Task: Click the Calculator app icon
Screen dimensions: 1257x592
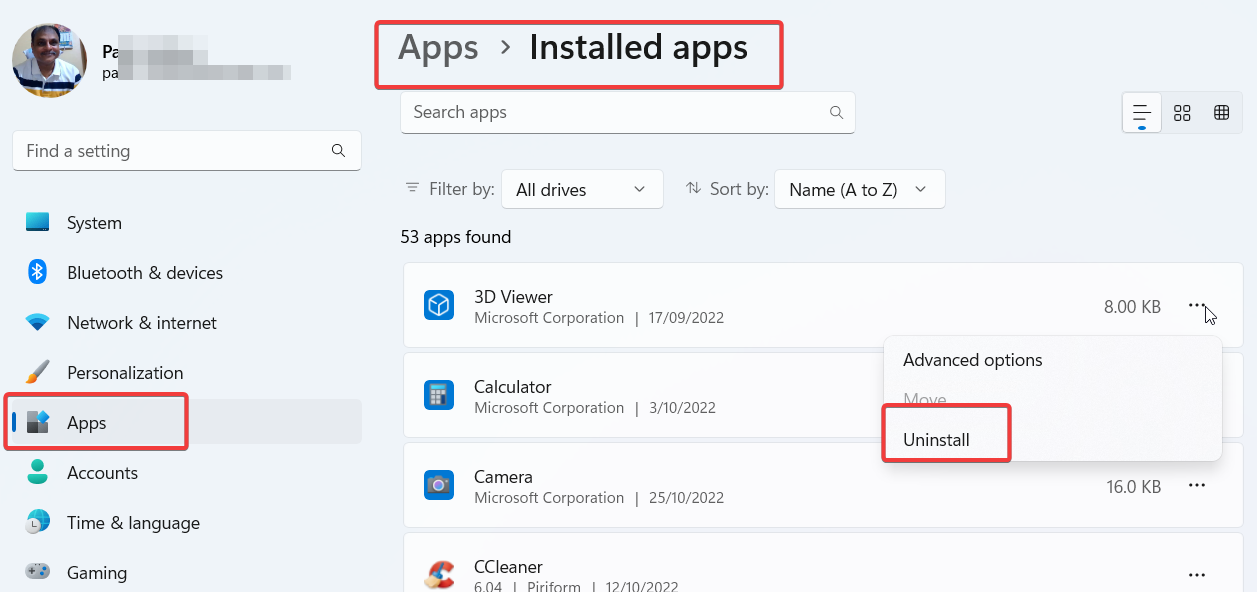Action: point(439,395)
